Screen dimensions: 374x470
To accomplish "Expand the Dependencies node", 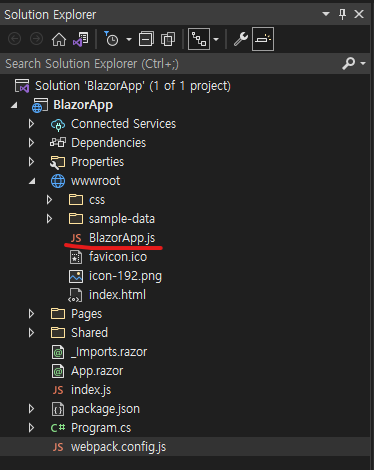I will [31, 143].
